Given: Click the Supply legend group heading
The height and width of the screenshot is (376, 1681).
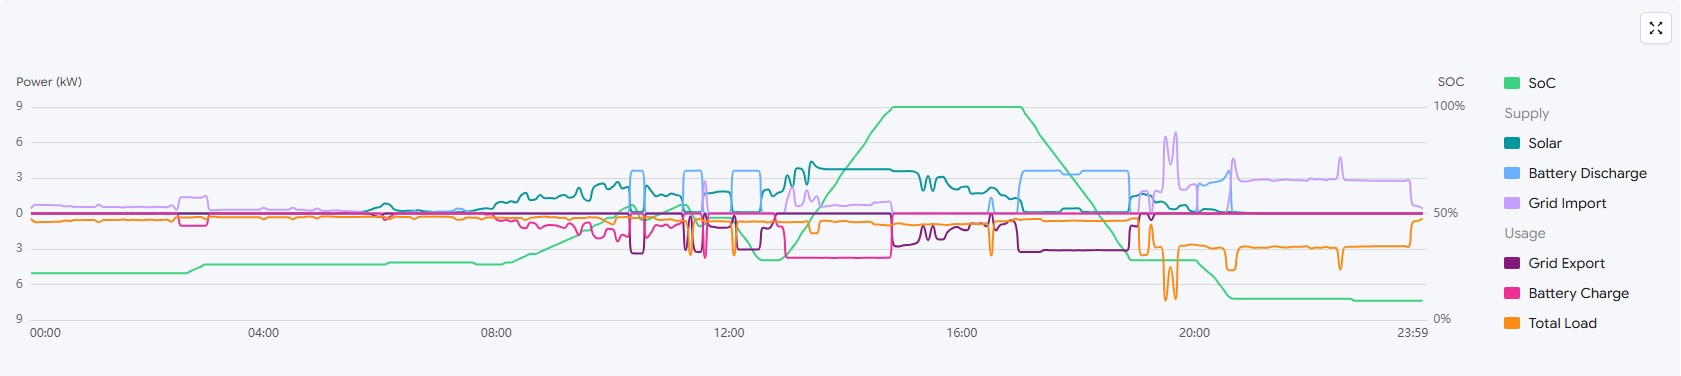Looking at the screenshot, I should pyautogui.click(x=1526, y=113).
